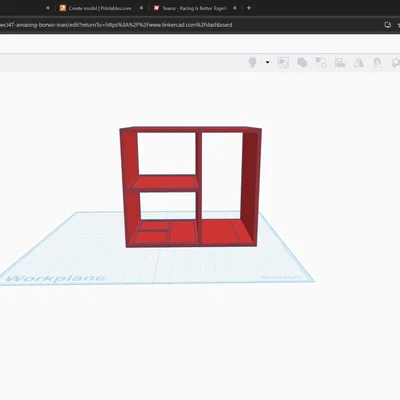Close the Create model Printables.com tab
400x400 pixels.
141,8
